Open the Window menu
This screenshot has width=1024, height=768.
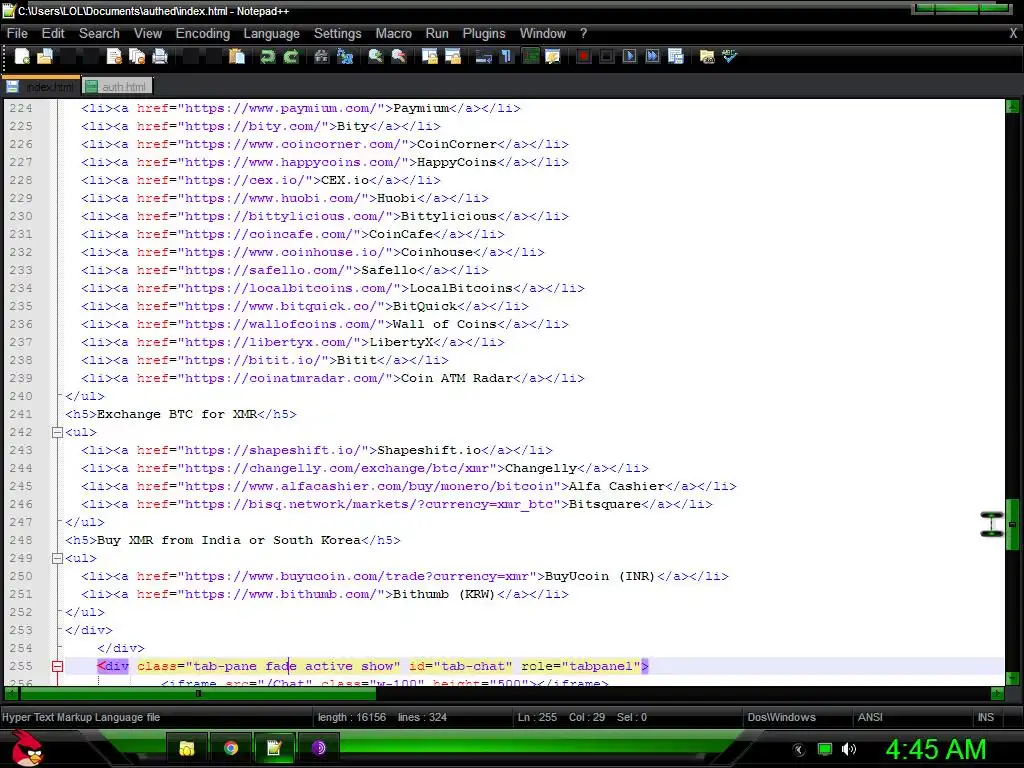[543, 33]
